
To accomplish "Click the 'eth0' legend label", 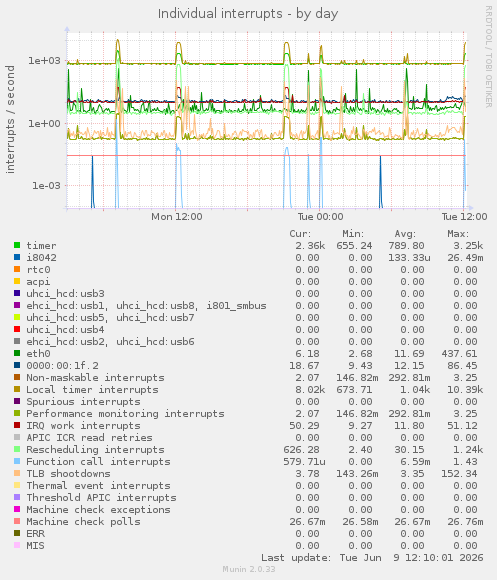I will coord(38,354).
